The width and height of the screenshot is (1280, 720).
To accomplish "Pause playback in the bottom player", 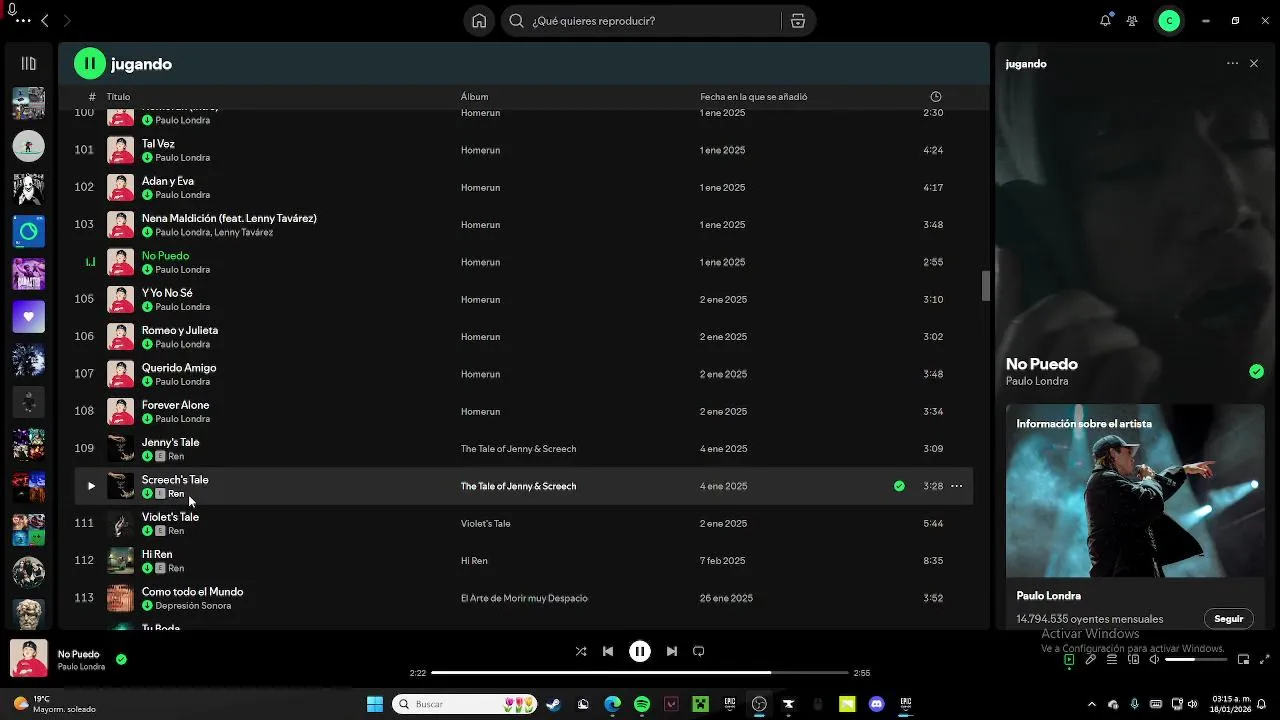I will pyautogui.click(x=640, y=651).
